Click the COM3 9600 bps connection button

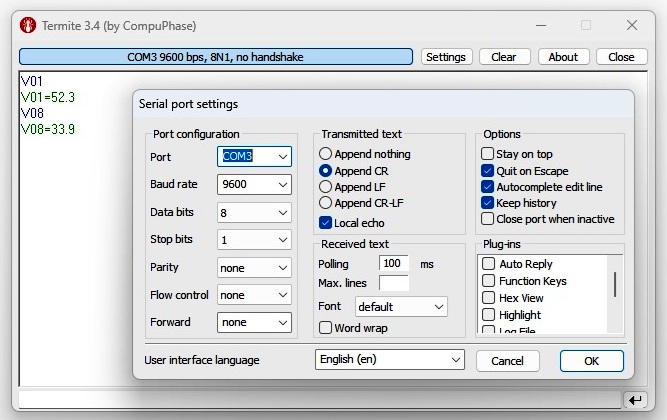[216, 57]
